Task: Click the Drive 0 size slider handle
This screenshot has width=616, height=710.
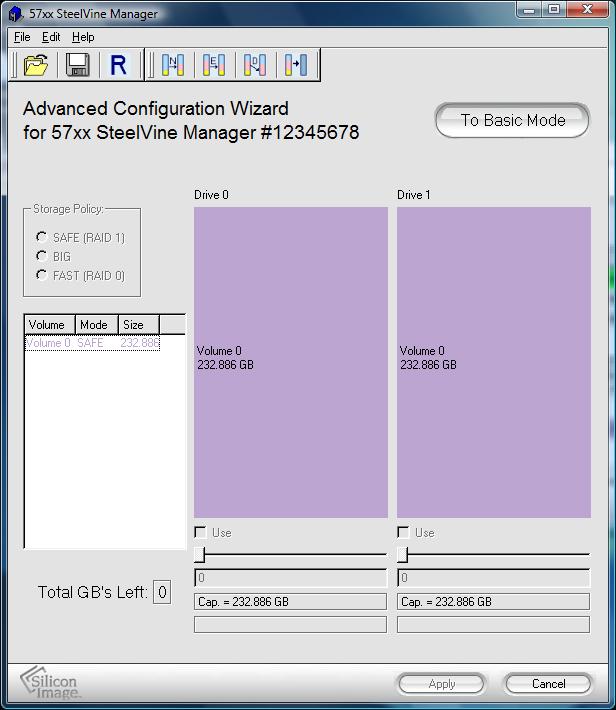Action: click(199, 554)
